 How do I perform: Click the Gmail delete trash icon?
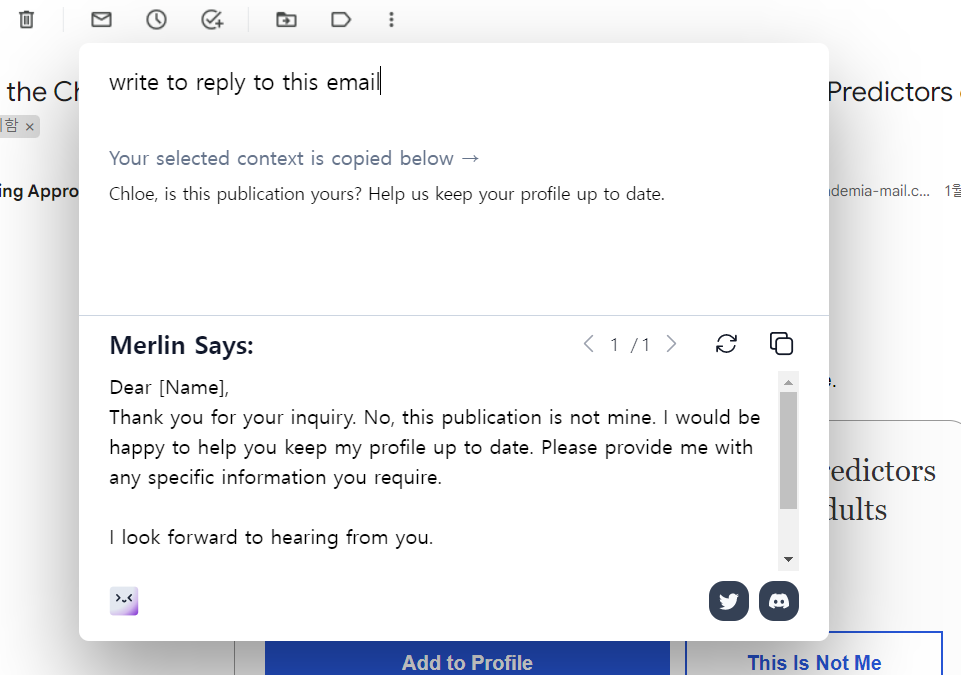26,20
